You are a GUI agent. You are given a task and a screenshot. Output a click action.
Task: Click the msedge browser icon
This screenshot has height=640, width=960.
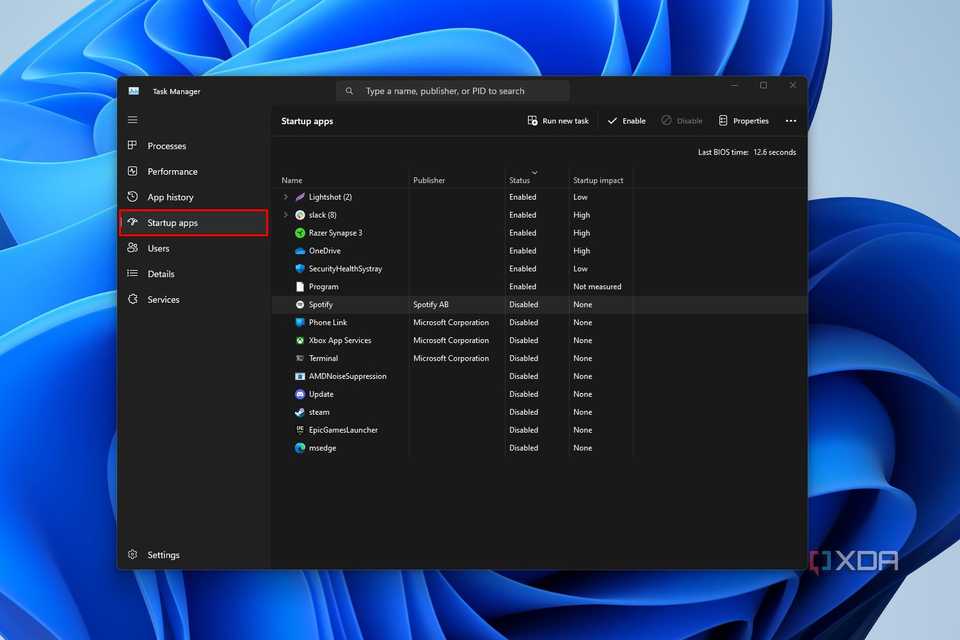300,448
